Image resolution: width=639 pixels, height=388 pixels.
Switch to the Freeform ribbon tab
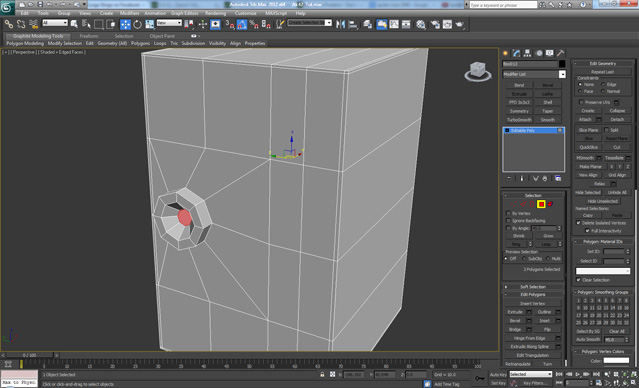click(89, 36)
